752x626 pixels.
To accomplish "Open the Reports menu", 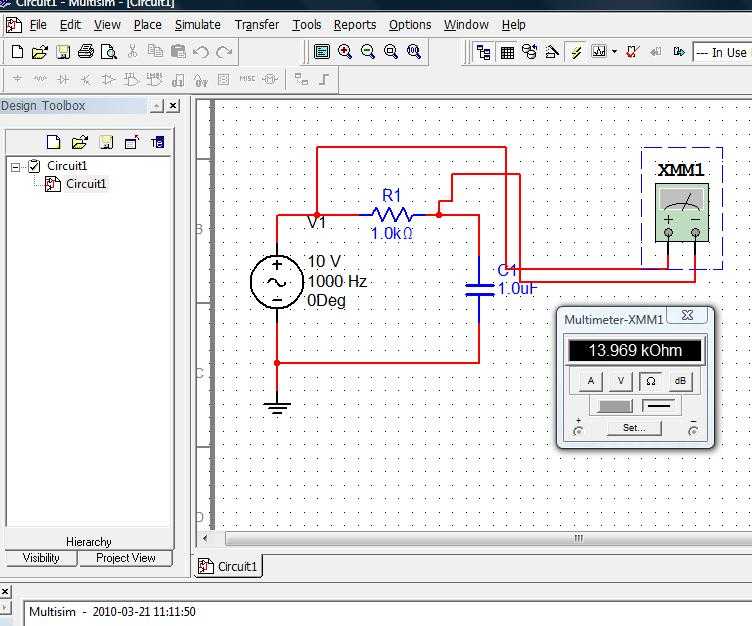I will 355,24.
